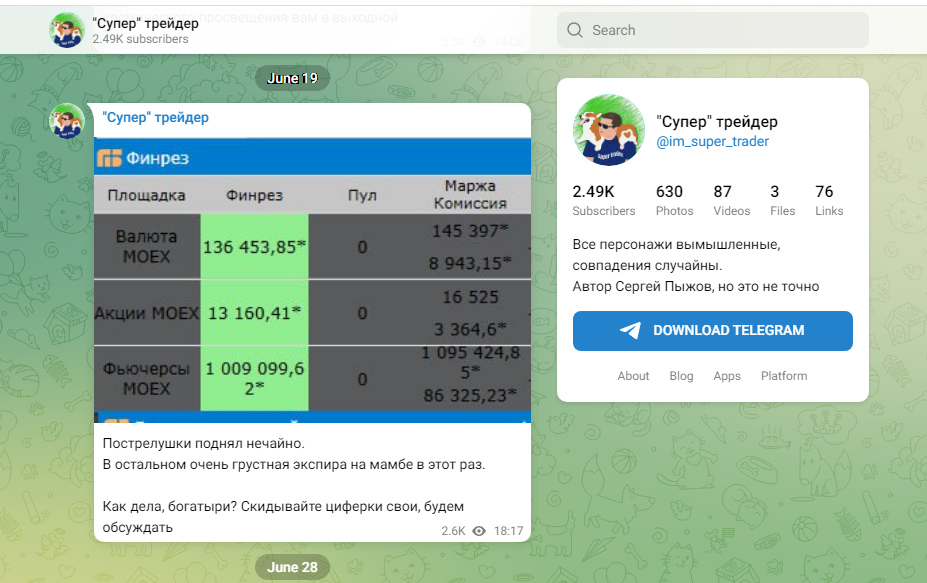Image resolution: width=927 pixels, height=583 pixels.
Task: Click the 2.49K subscribers header text
Action: 140,39
